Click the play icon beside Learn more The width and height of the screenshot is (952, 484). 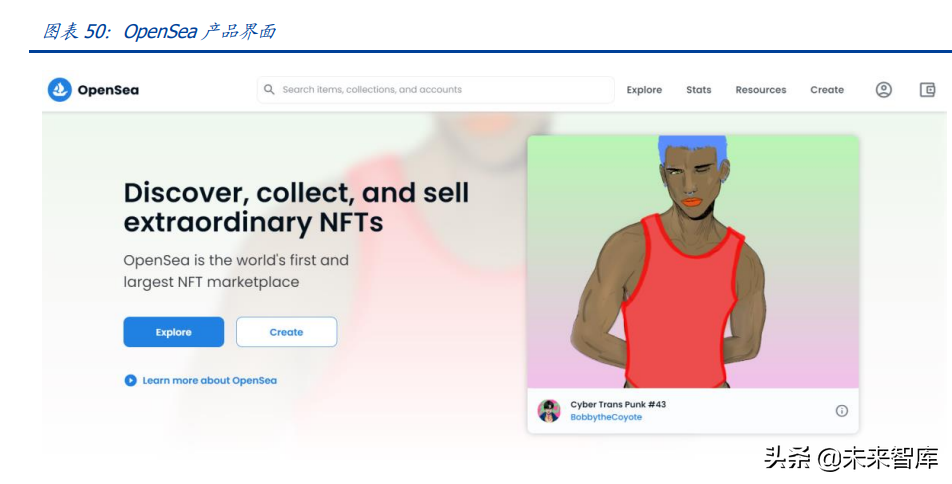click(x=130, y=380)
